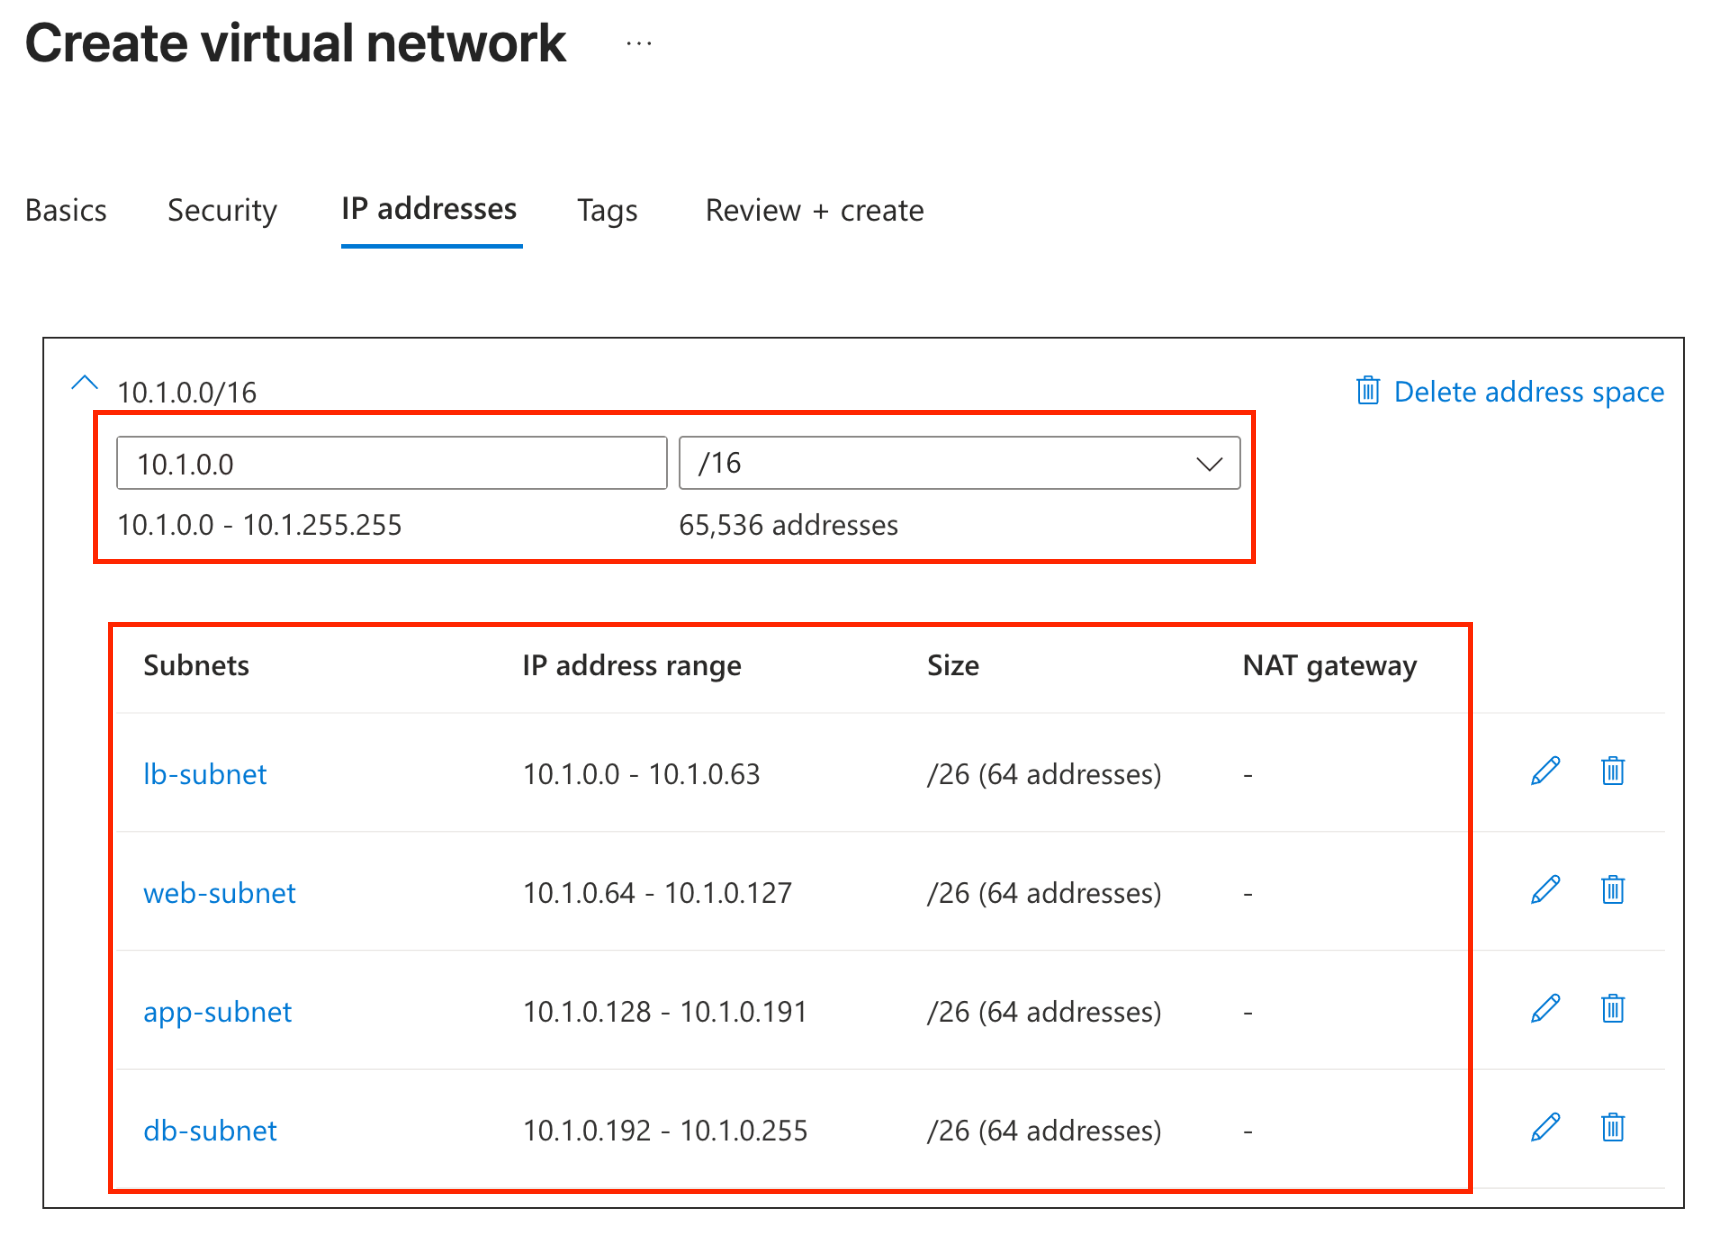Image resolution: width=1712 pixels, height=1244 pixels.
Task: Edit the web-subnet with pencil icon
Action: (x=1545, y=890)
